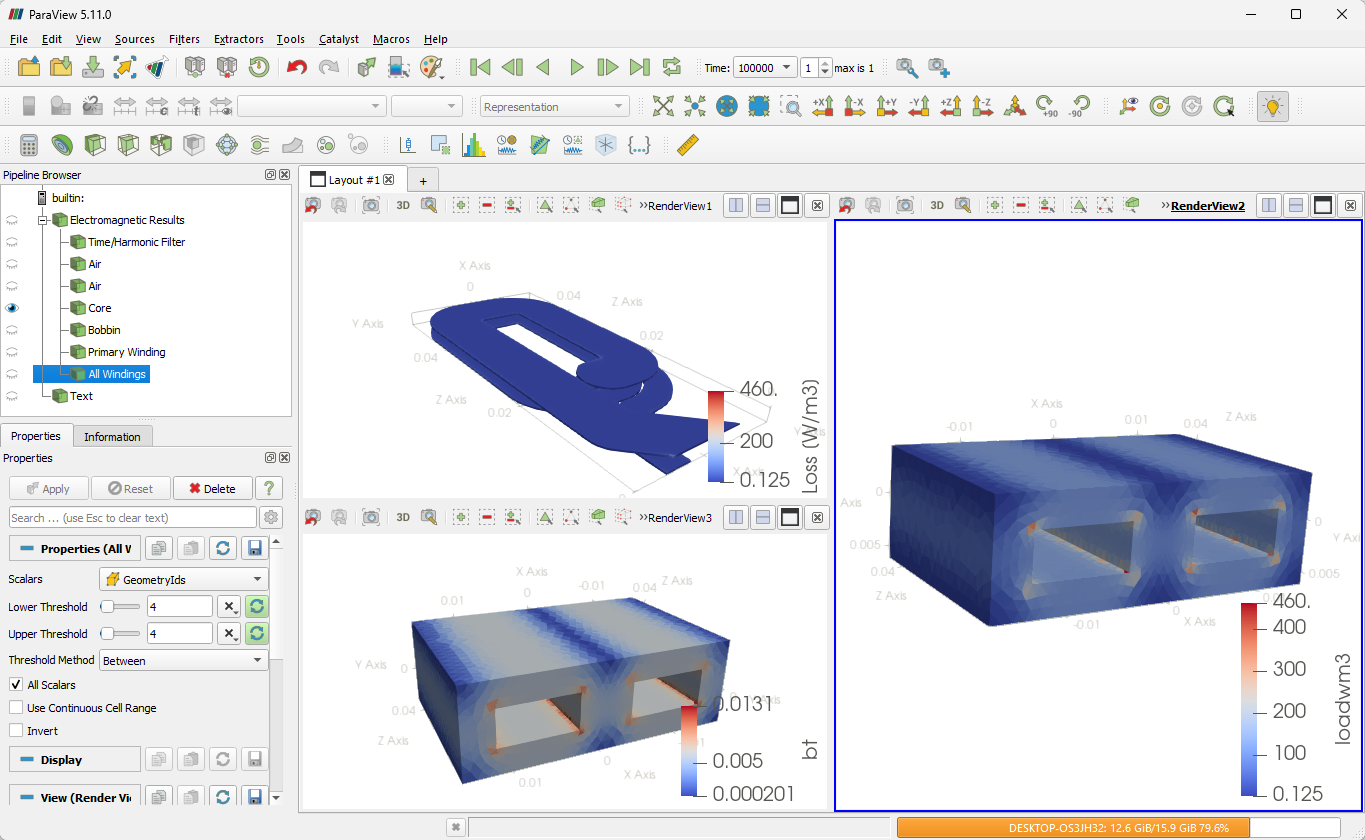This screenshot has width=1365, height=840.
Task: Open the File menu
Action: click(x=19, y=39)
